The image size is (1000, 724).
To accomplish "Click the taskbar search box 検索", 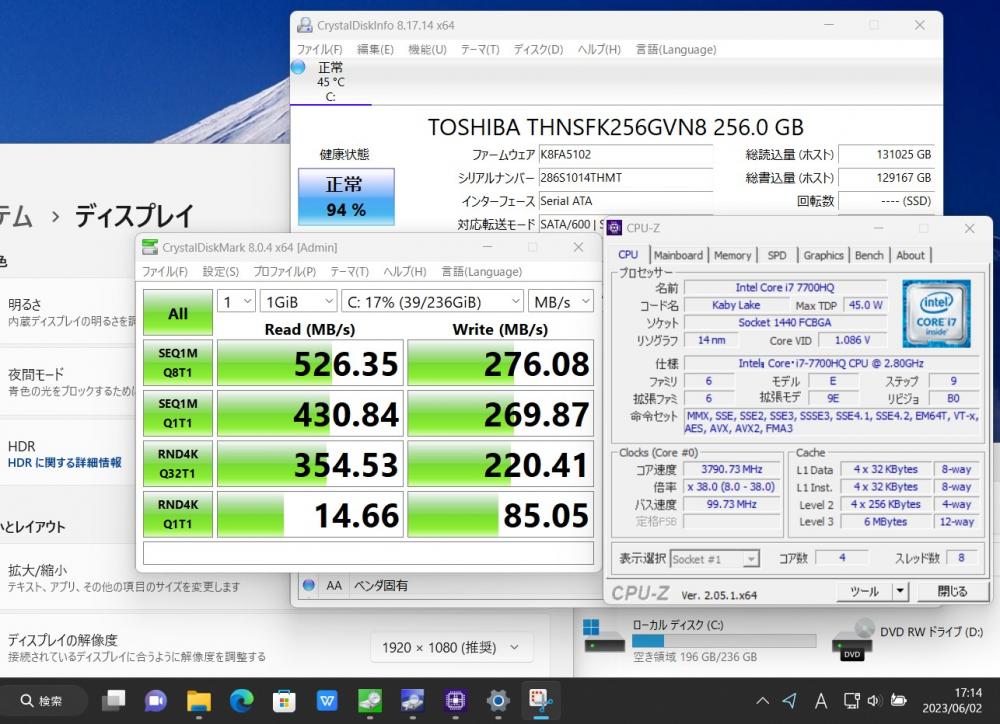I will pos(42,700).
